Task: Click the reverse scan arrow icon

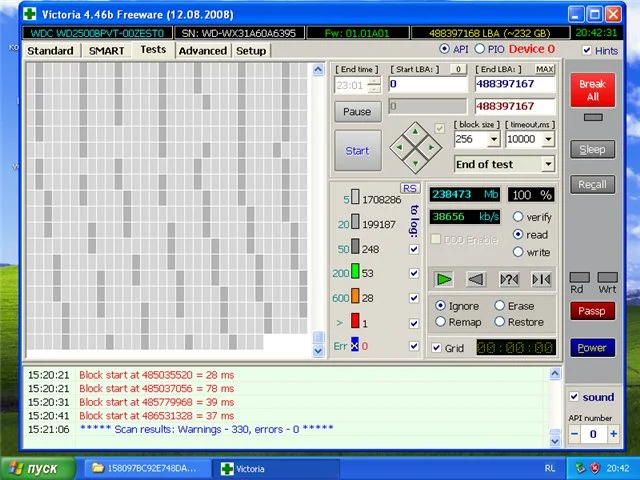Action: [x=476, y=279]
